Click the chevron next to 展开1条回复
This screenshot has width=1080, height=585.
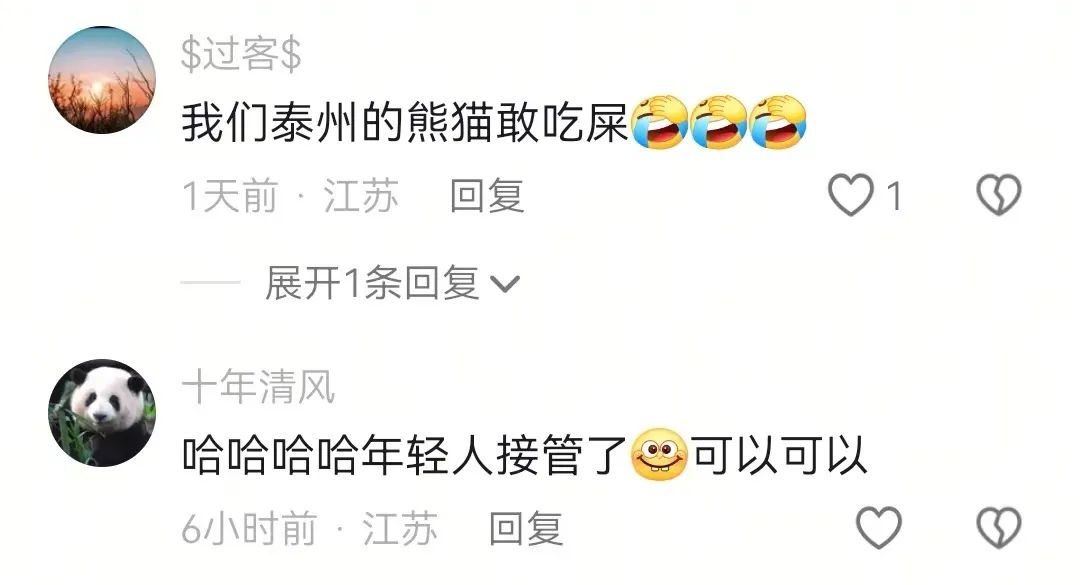coord(504,284)
